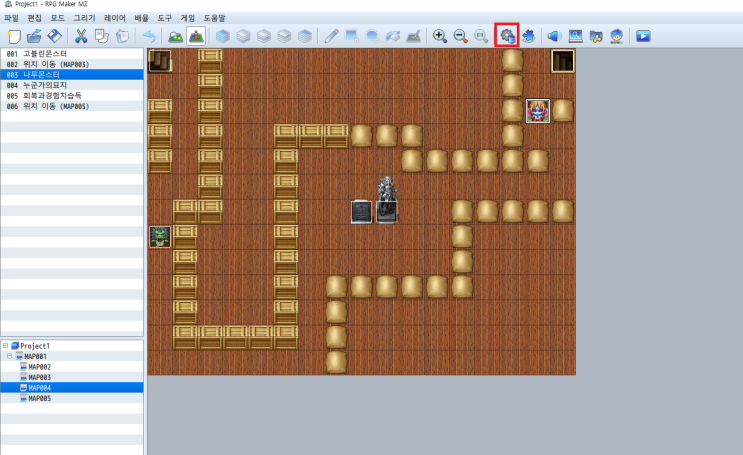Select event 001 고블린몬스터
Image resolution: width=743 pixels, height=455 pixels.
coord(72,54)
